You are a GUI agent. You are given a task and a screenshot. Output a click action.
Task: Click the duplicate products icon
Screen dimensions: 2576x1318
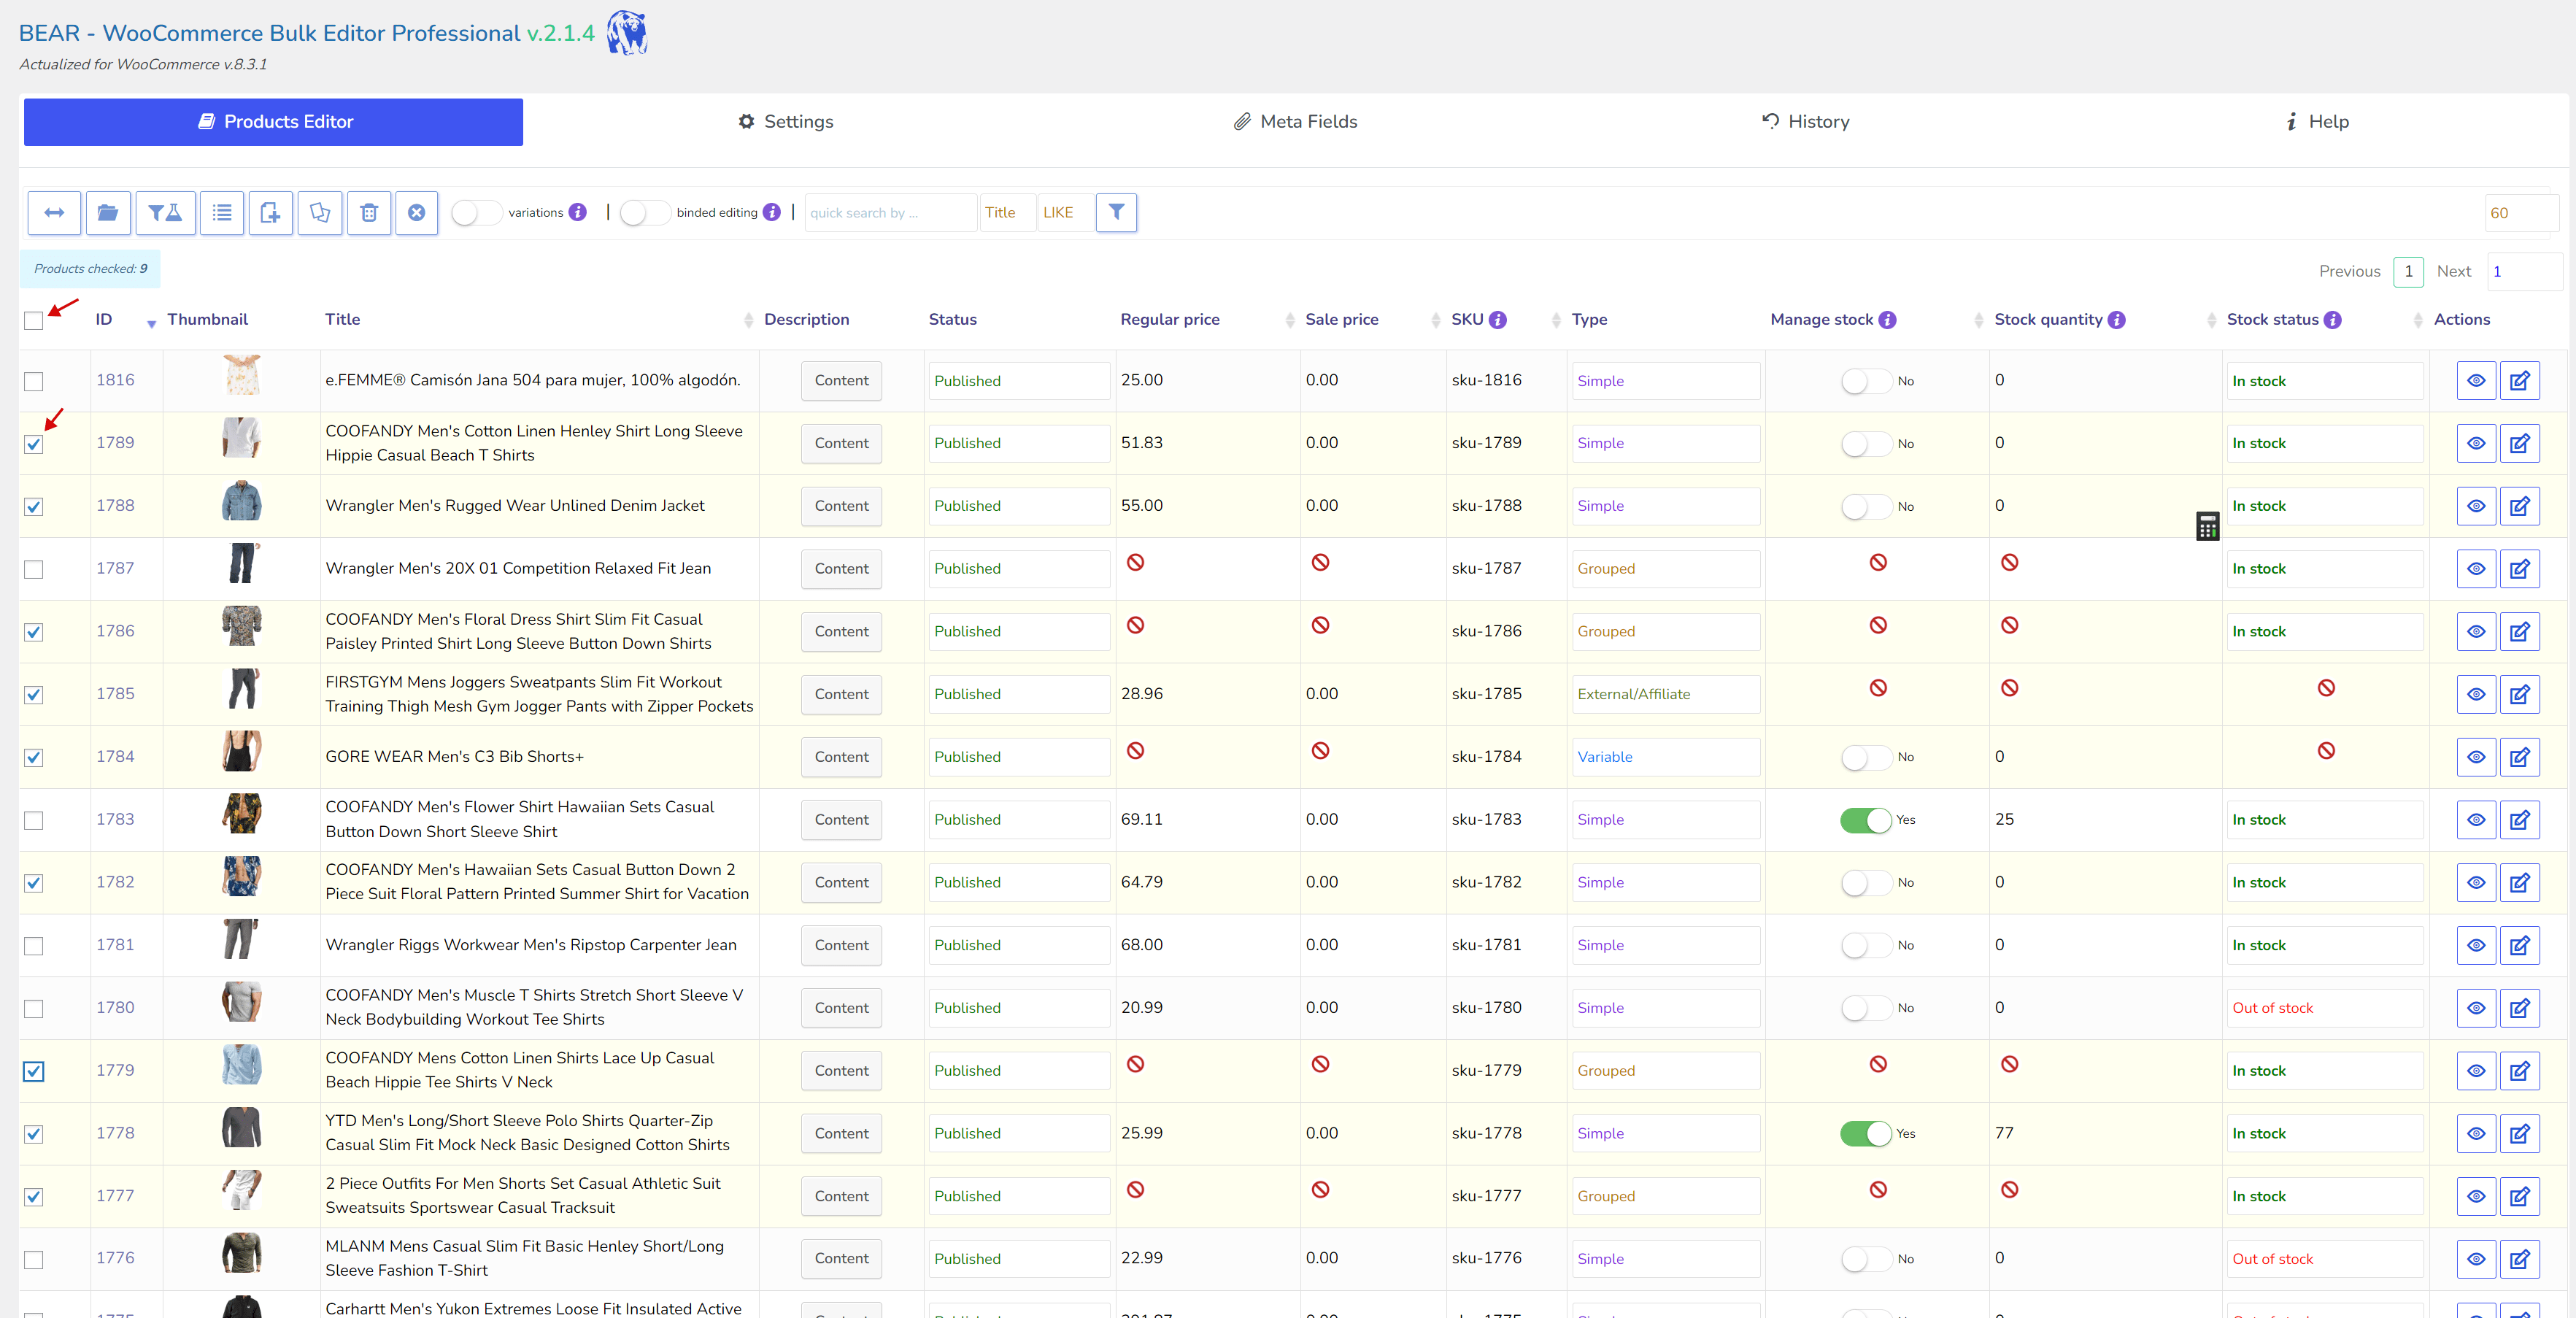[x=320, y=212]
